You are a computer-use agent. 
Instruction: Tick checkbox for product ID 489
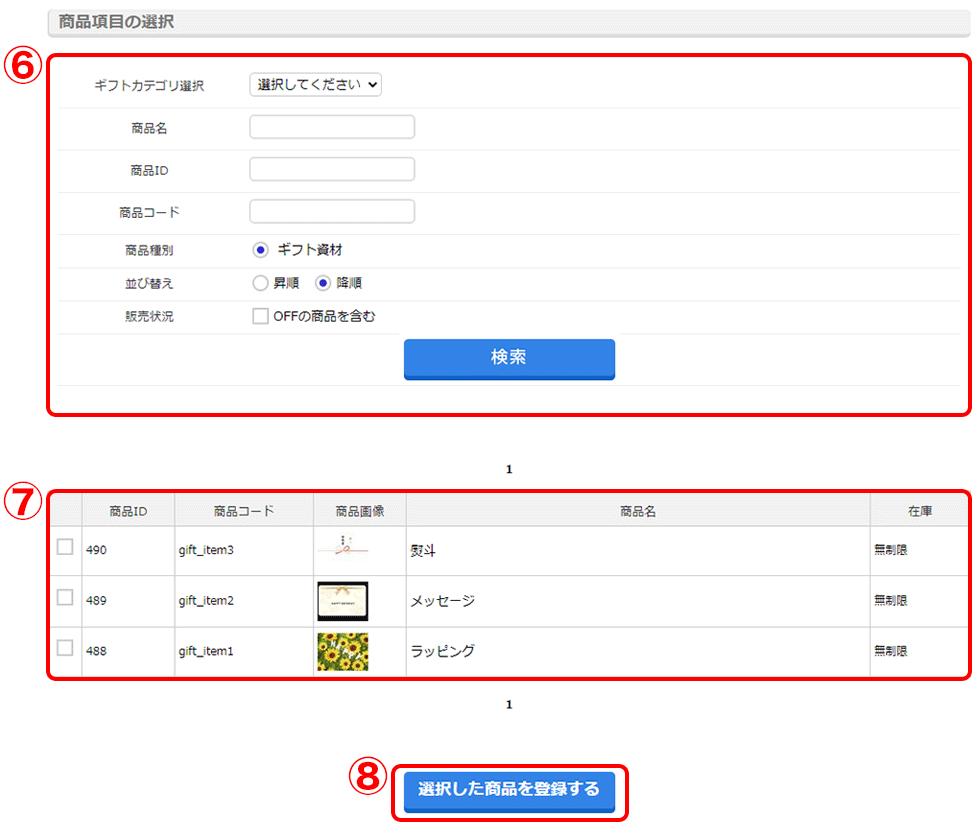click(x=65, y=597)
